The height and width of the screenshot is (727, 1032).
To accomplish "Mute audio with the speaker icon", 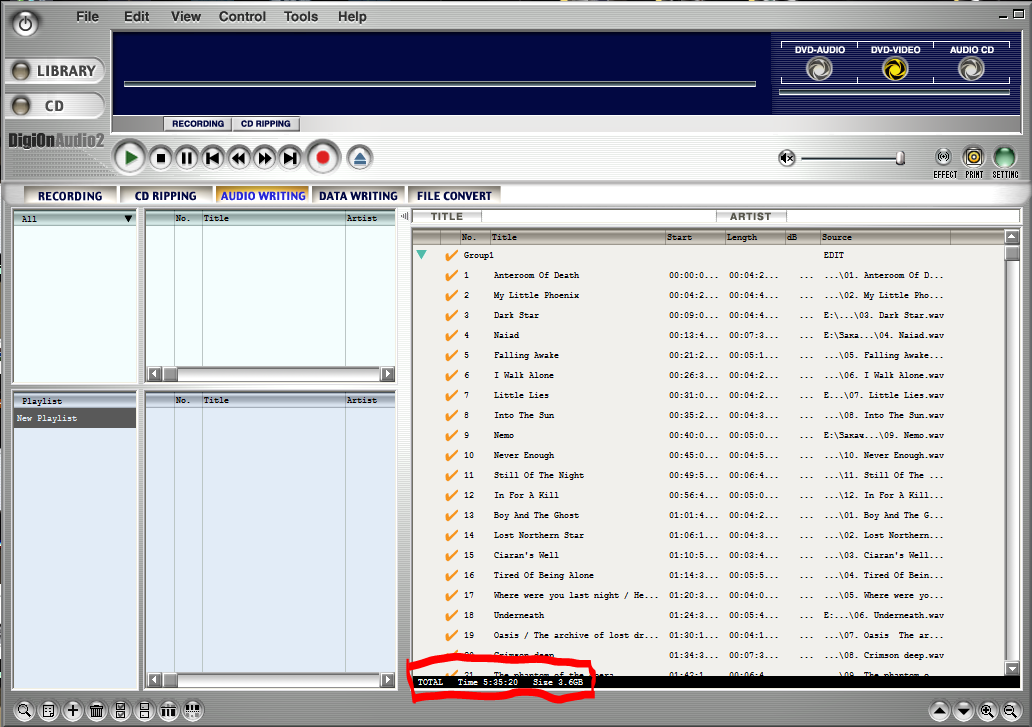I will pyautogui.click(x=787, y=158).
